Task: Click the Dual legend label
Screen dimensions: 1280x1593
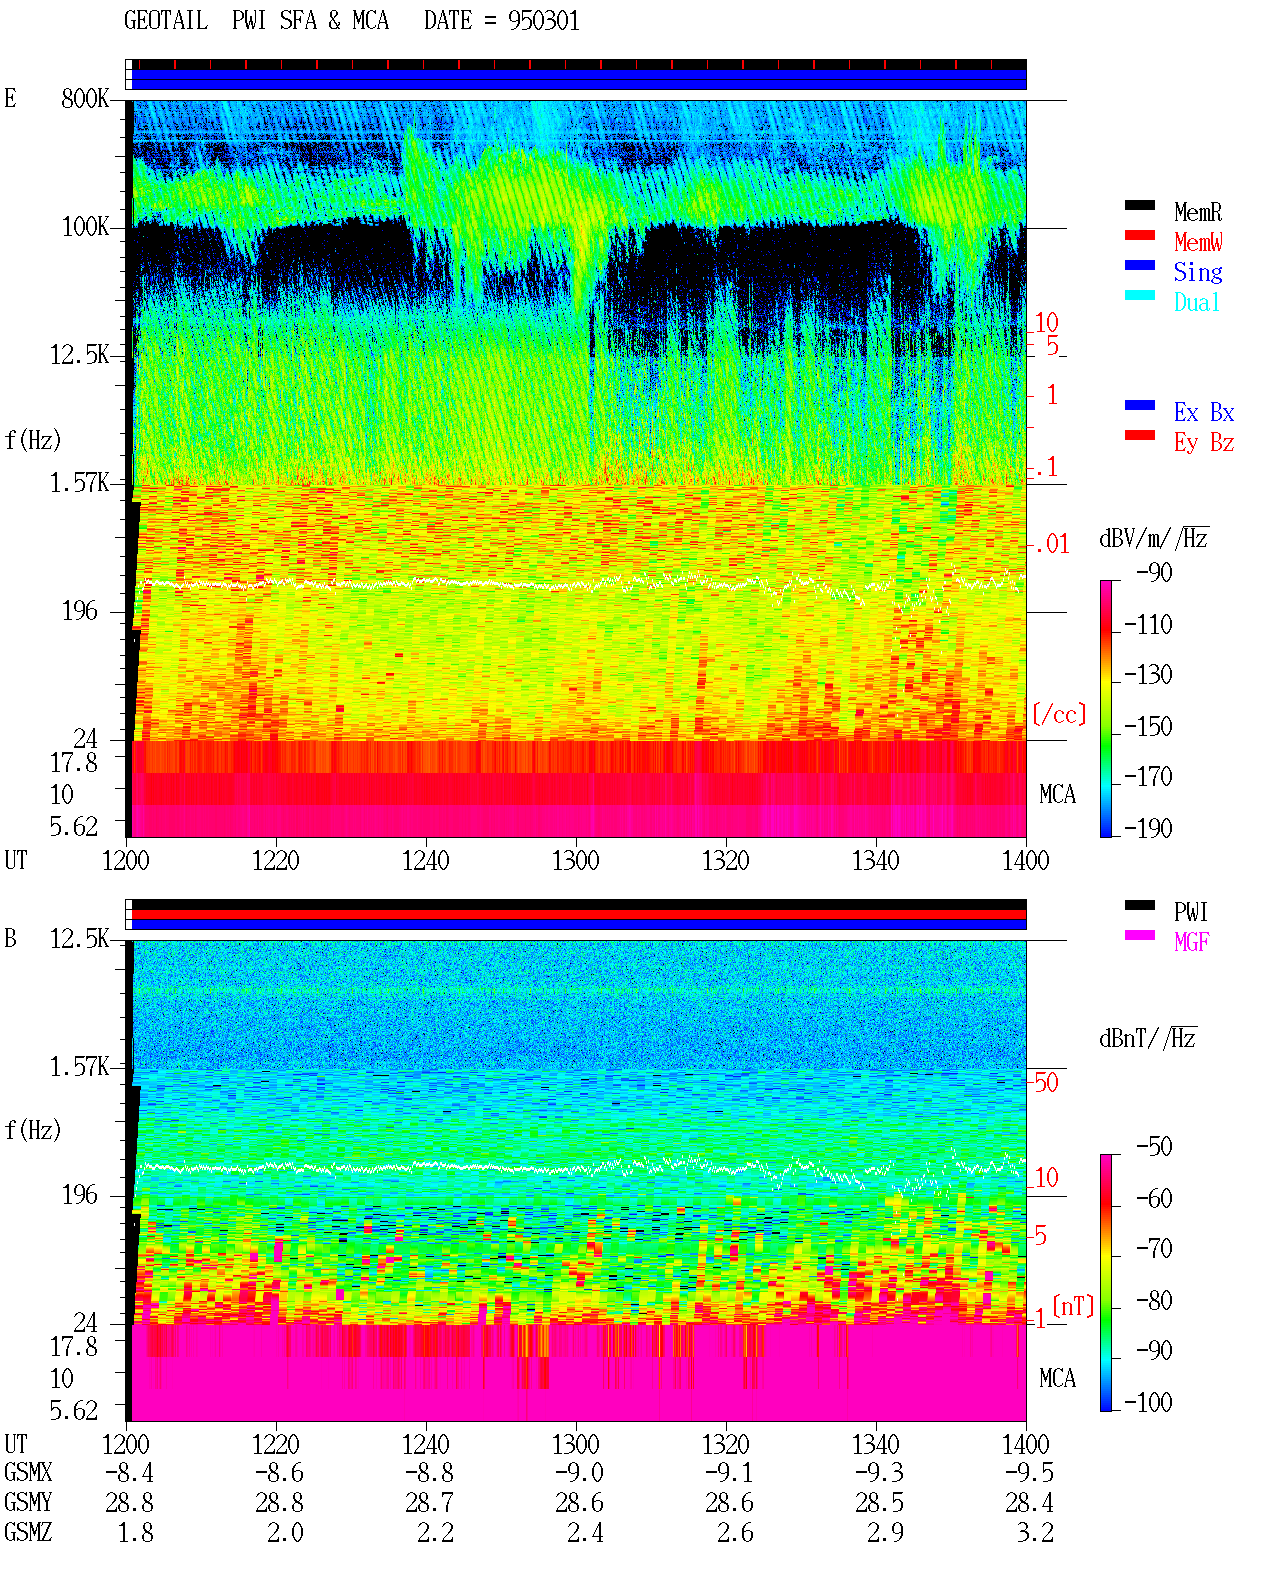Action: coord(1198,302)
